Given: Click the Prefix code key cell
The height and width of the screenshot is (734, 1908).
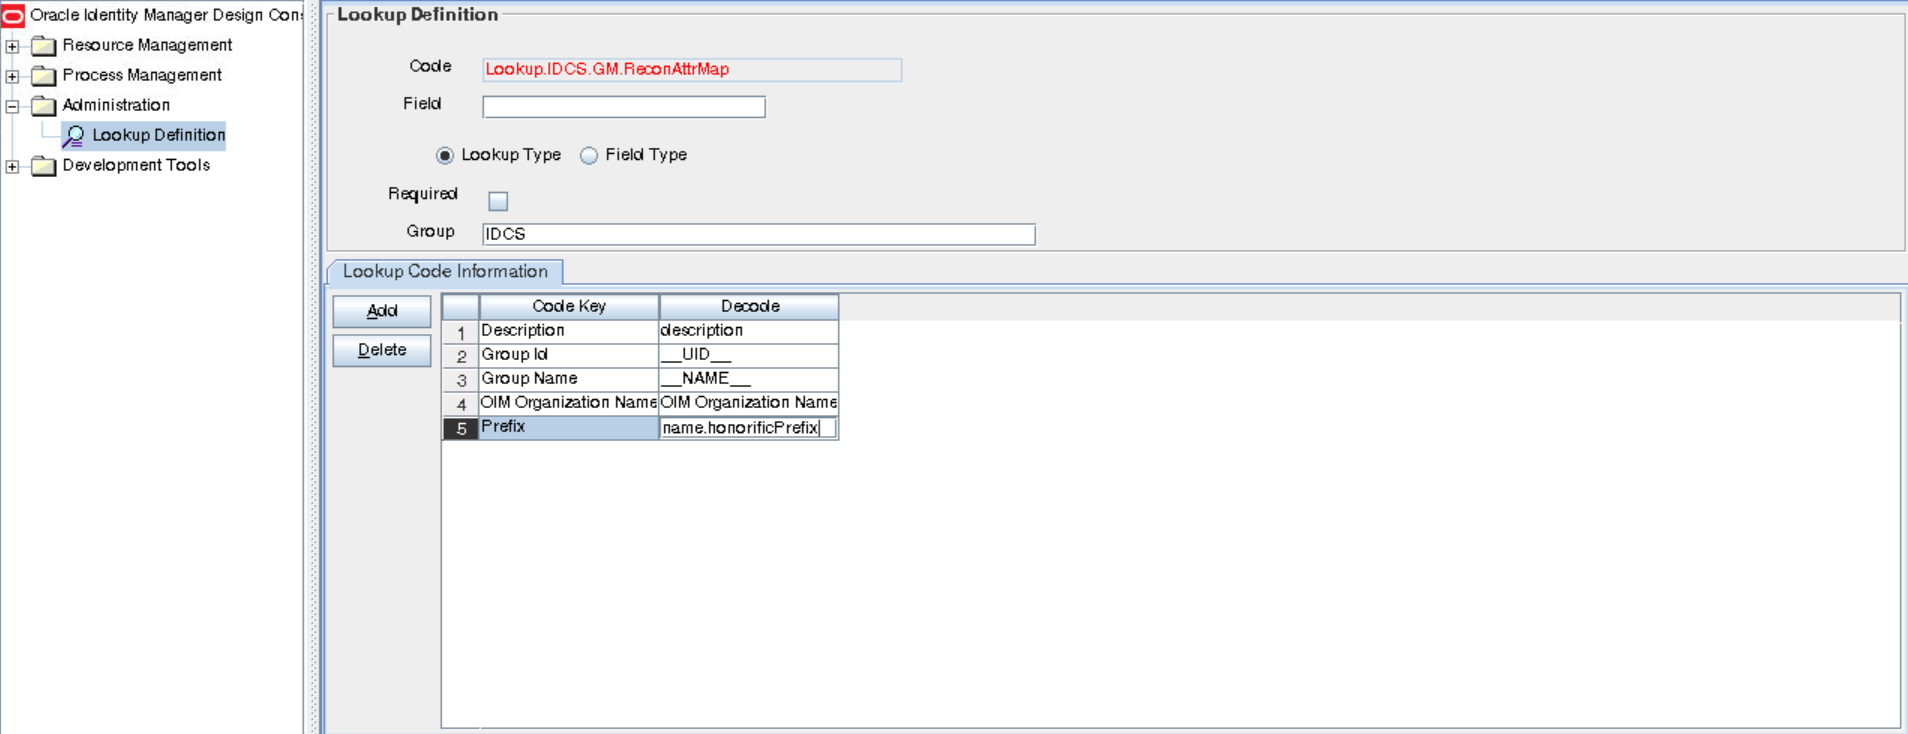Looking at the screenshot, I should [569, 427].
